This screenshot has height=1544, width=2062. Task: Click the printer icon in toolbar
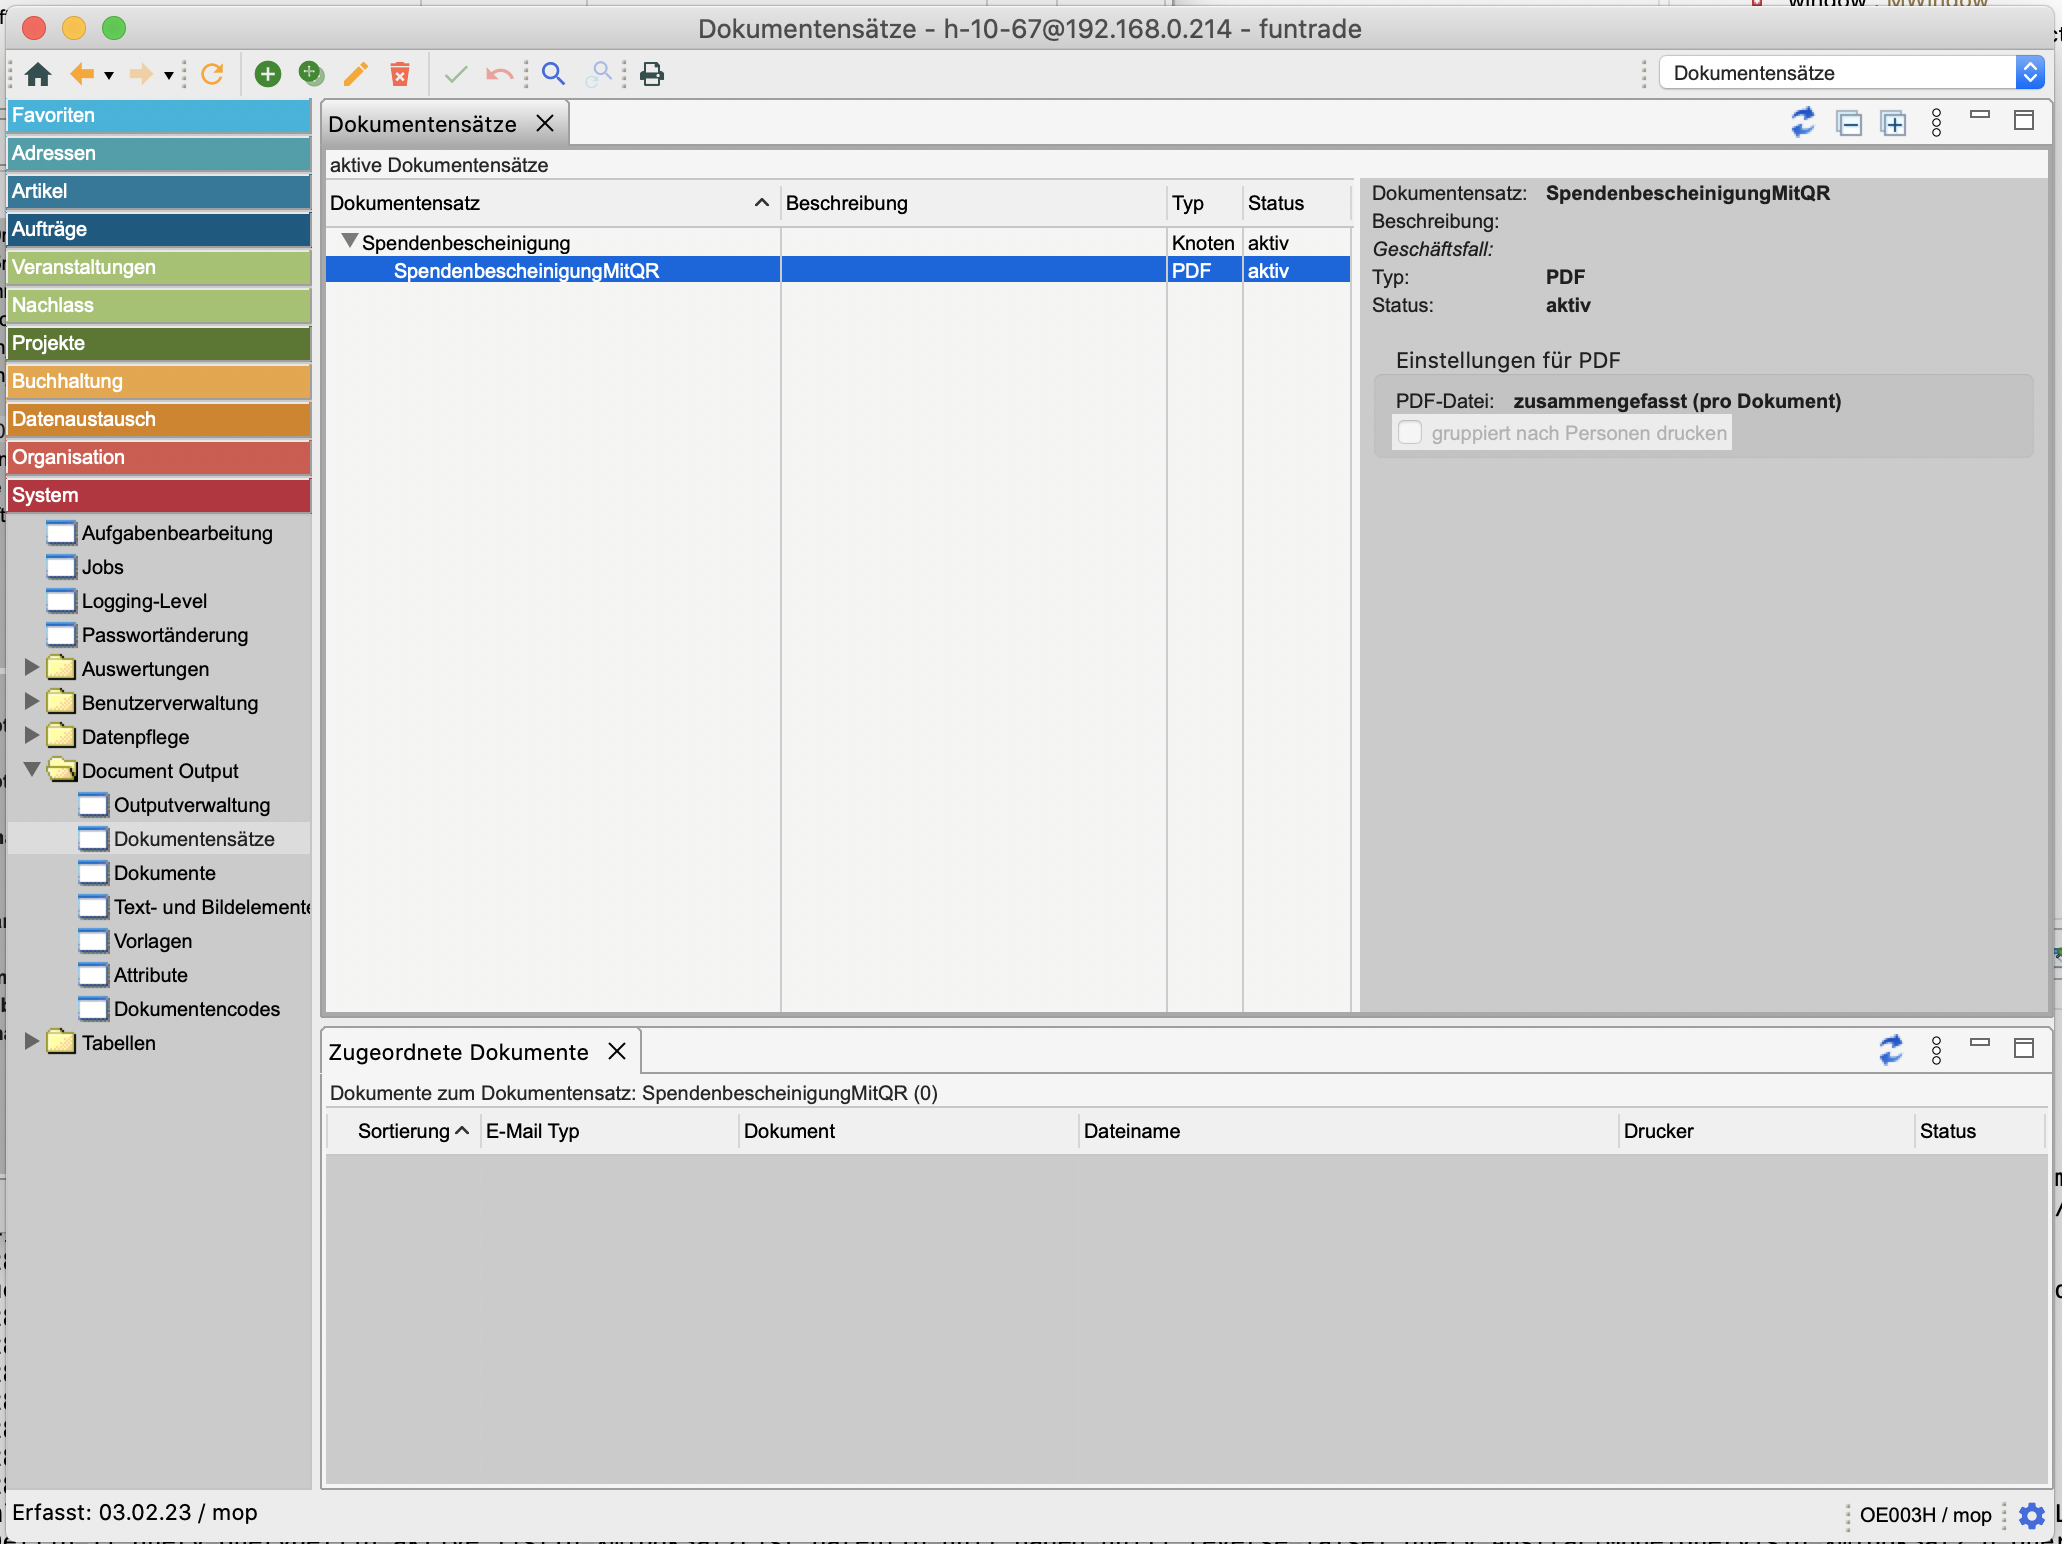pyautogui.click(x=652, y=74)
